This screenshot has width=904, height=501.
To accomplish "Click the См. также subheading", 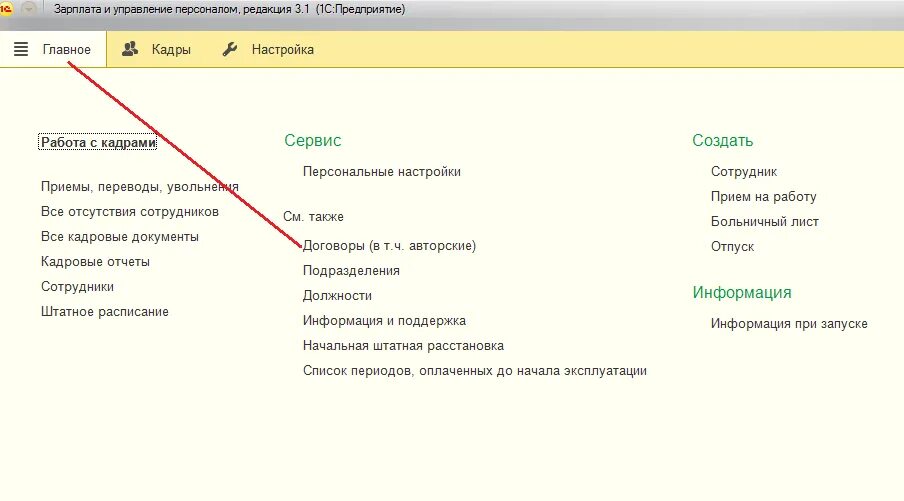I will [x=313, y=217].
